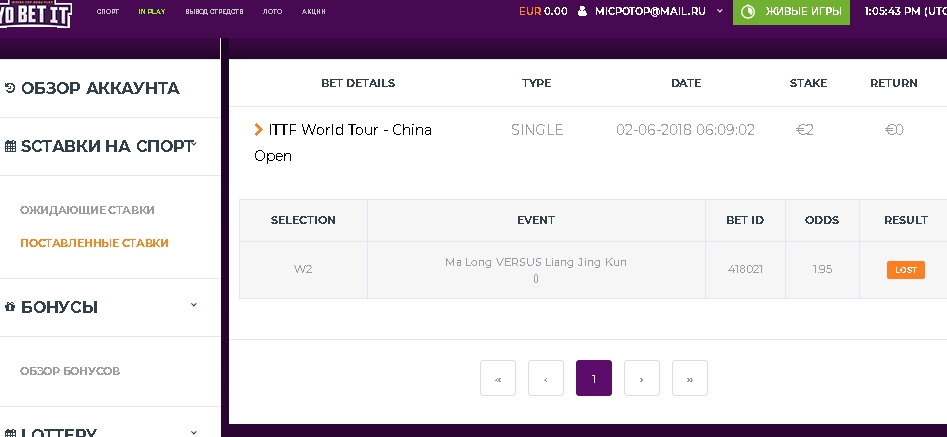The height and width of the screenshot is (437, 947).
Task: Click Ma Long VERSUS Liang Jing Kun
Action: [536, 262]
